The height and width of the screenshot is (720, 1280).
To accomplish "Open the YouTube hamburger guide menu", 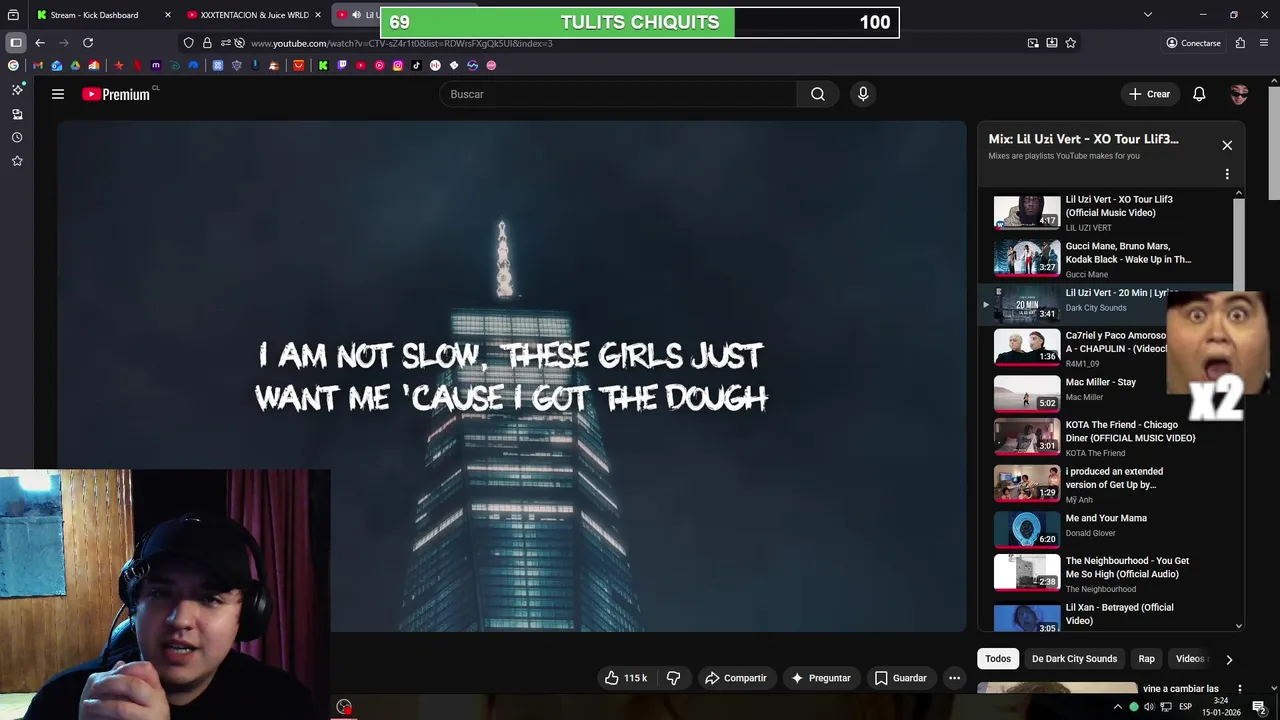I will [x=58, y=94].
